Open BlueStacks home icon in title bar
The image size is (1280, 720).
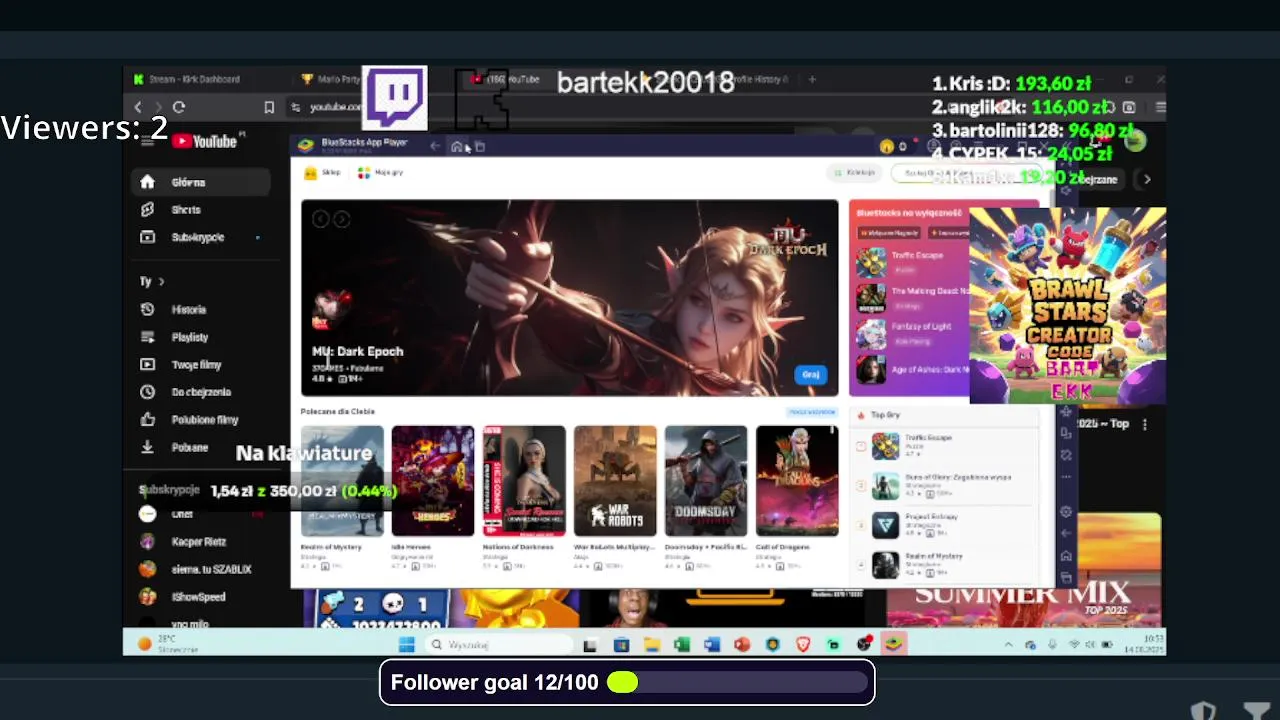[457, 147]
